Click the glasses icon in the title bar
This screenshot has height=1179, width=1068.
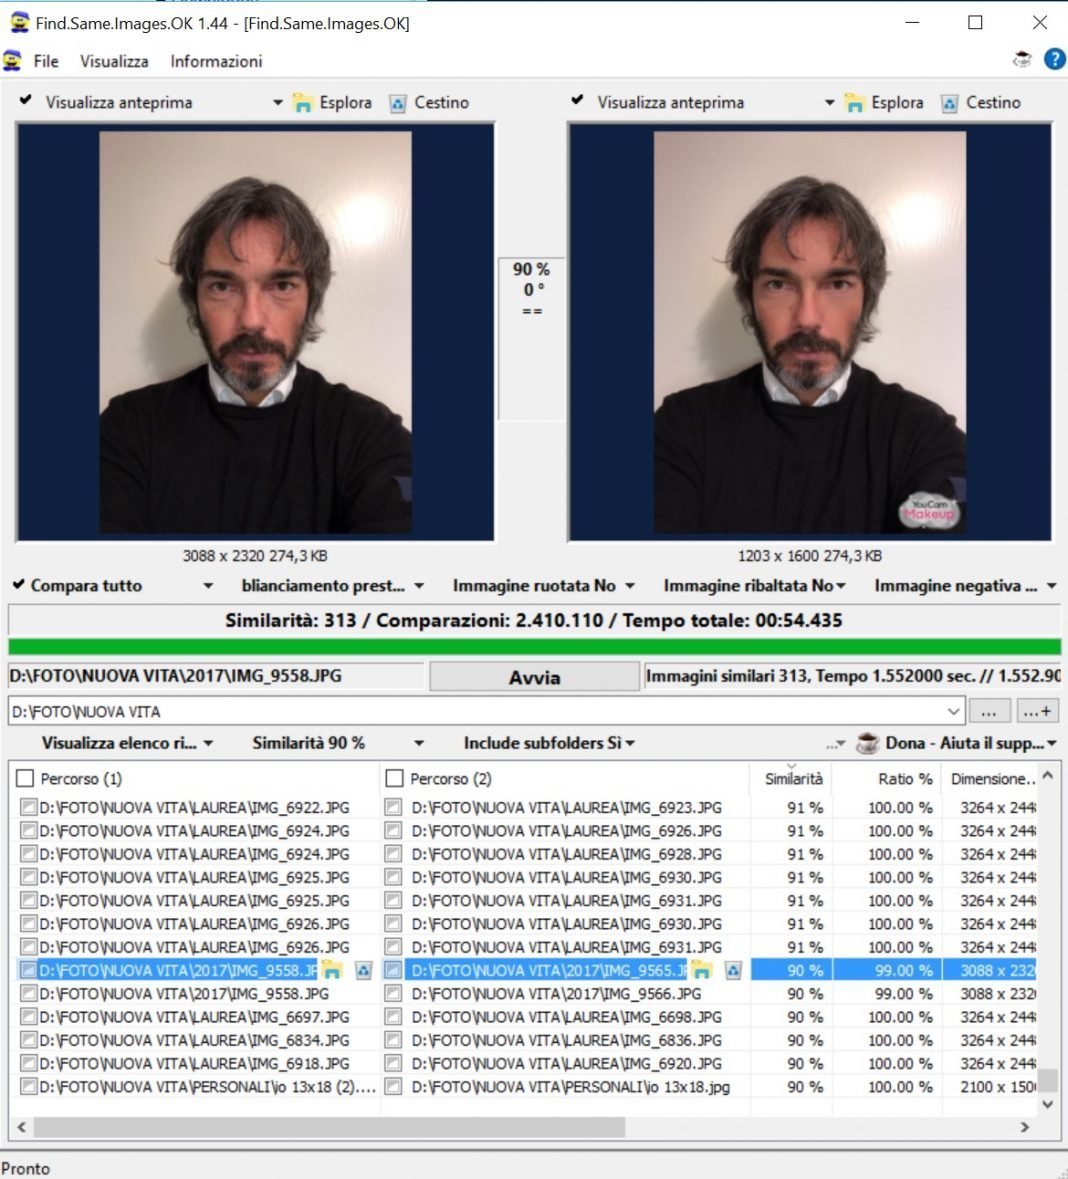click(1021, 60)
